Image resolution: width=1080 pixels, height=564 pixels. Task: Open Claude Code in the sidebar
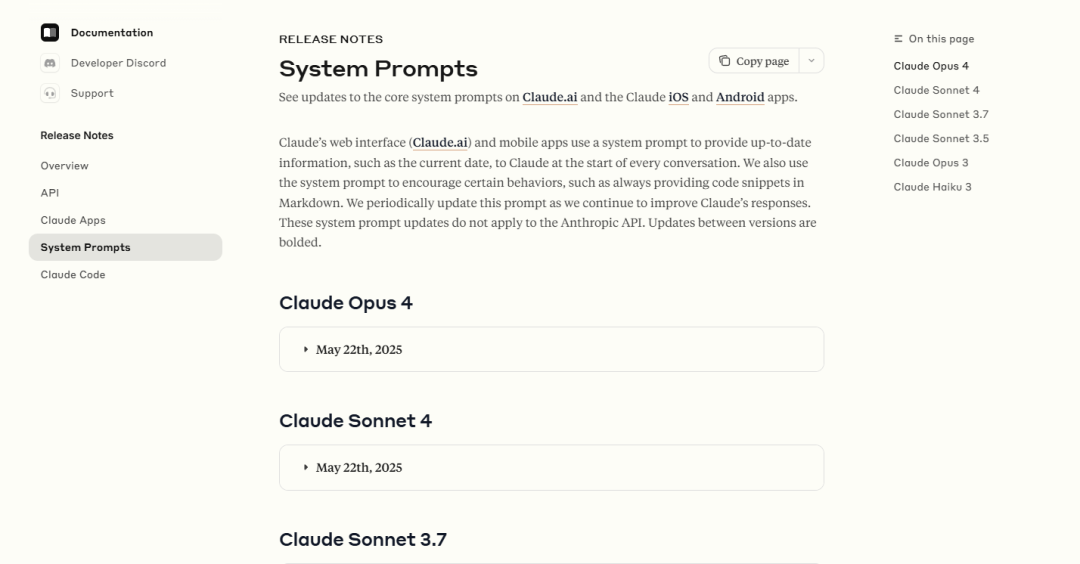click(x=73, y=275)
